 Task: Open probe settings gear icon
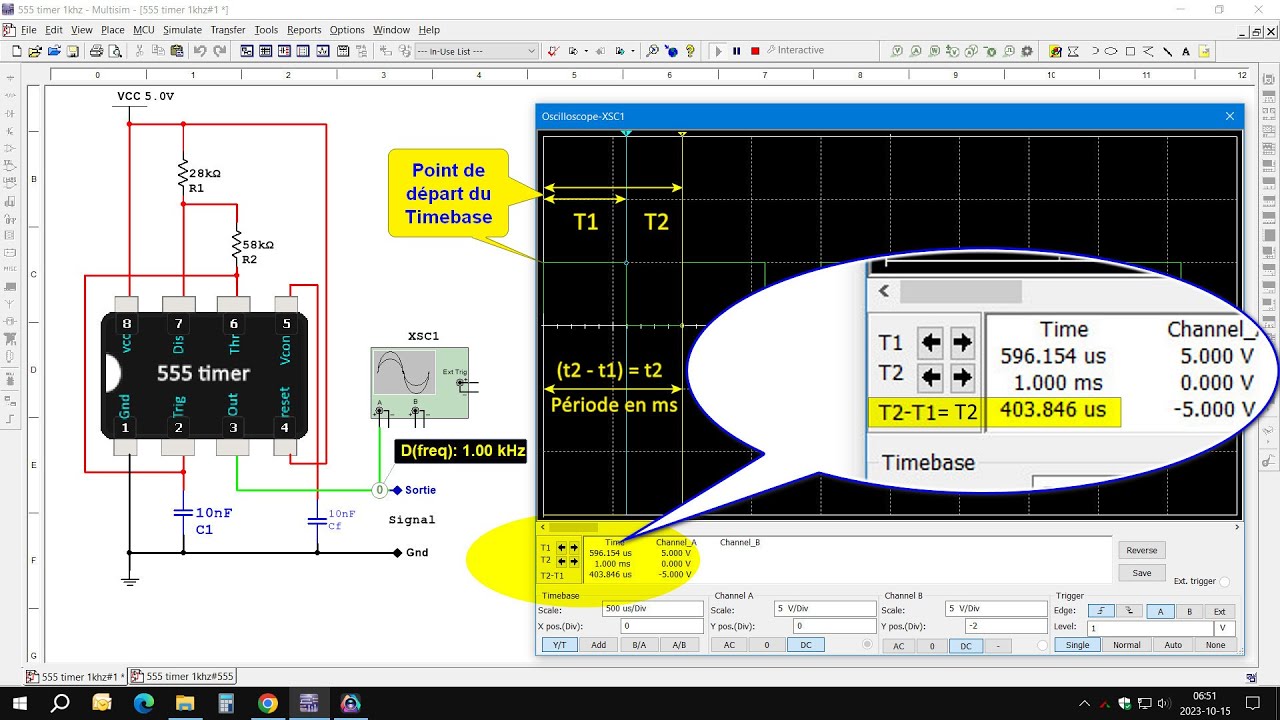pyautogui.click(x=1026, y=50)
